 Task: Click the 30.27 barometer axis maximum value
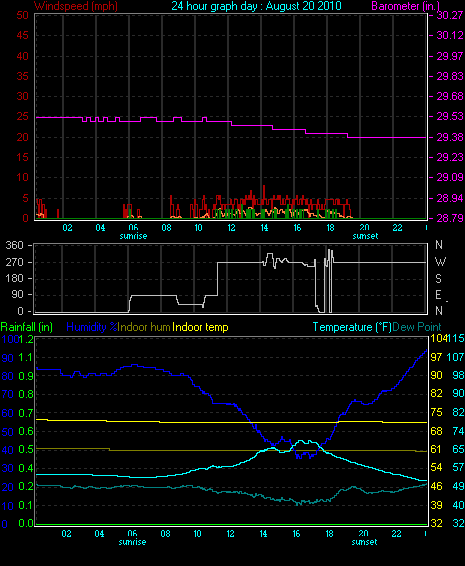click(x=450, y=15)
